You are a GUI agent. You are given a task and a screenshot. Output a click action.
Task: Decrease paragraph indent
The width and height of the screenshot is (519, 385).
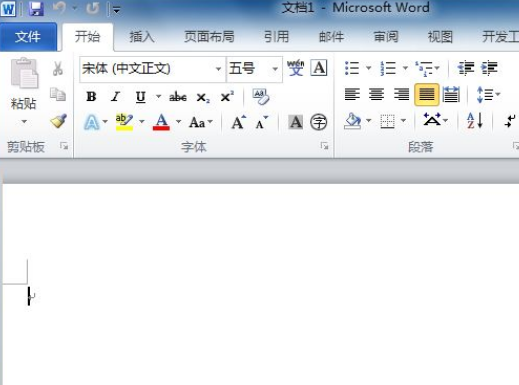tap(466, 68)
